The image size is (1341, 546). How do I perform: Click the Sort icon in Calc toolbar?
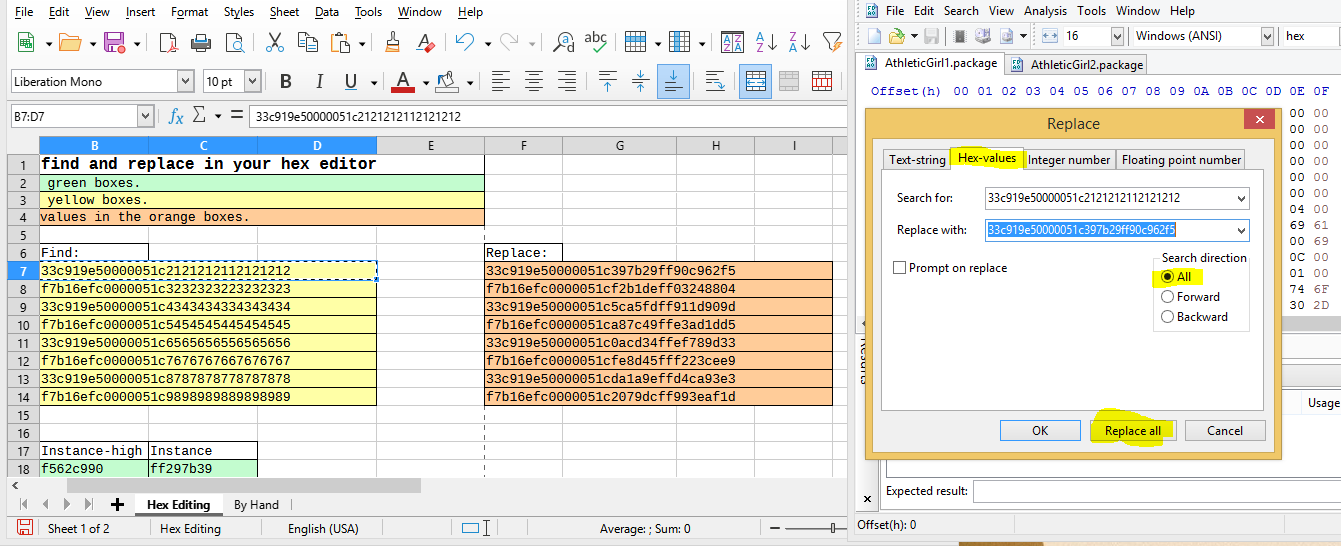coord(732,43)
